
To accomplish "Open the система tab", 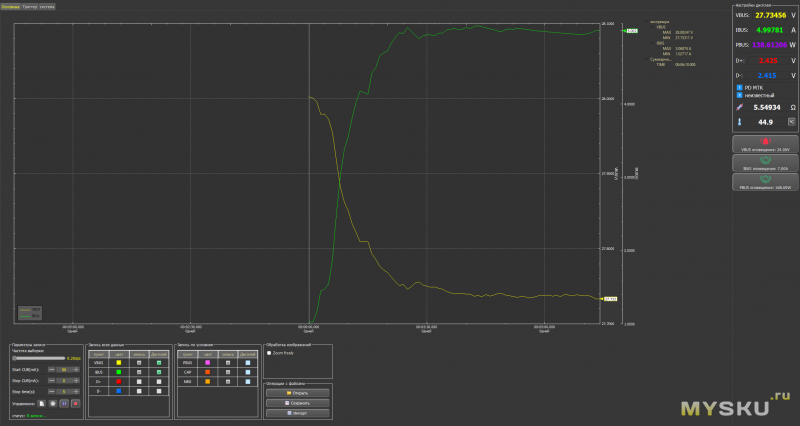I will (46, 7).
